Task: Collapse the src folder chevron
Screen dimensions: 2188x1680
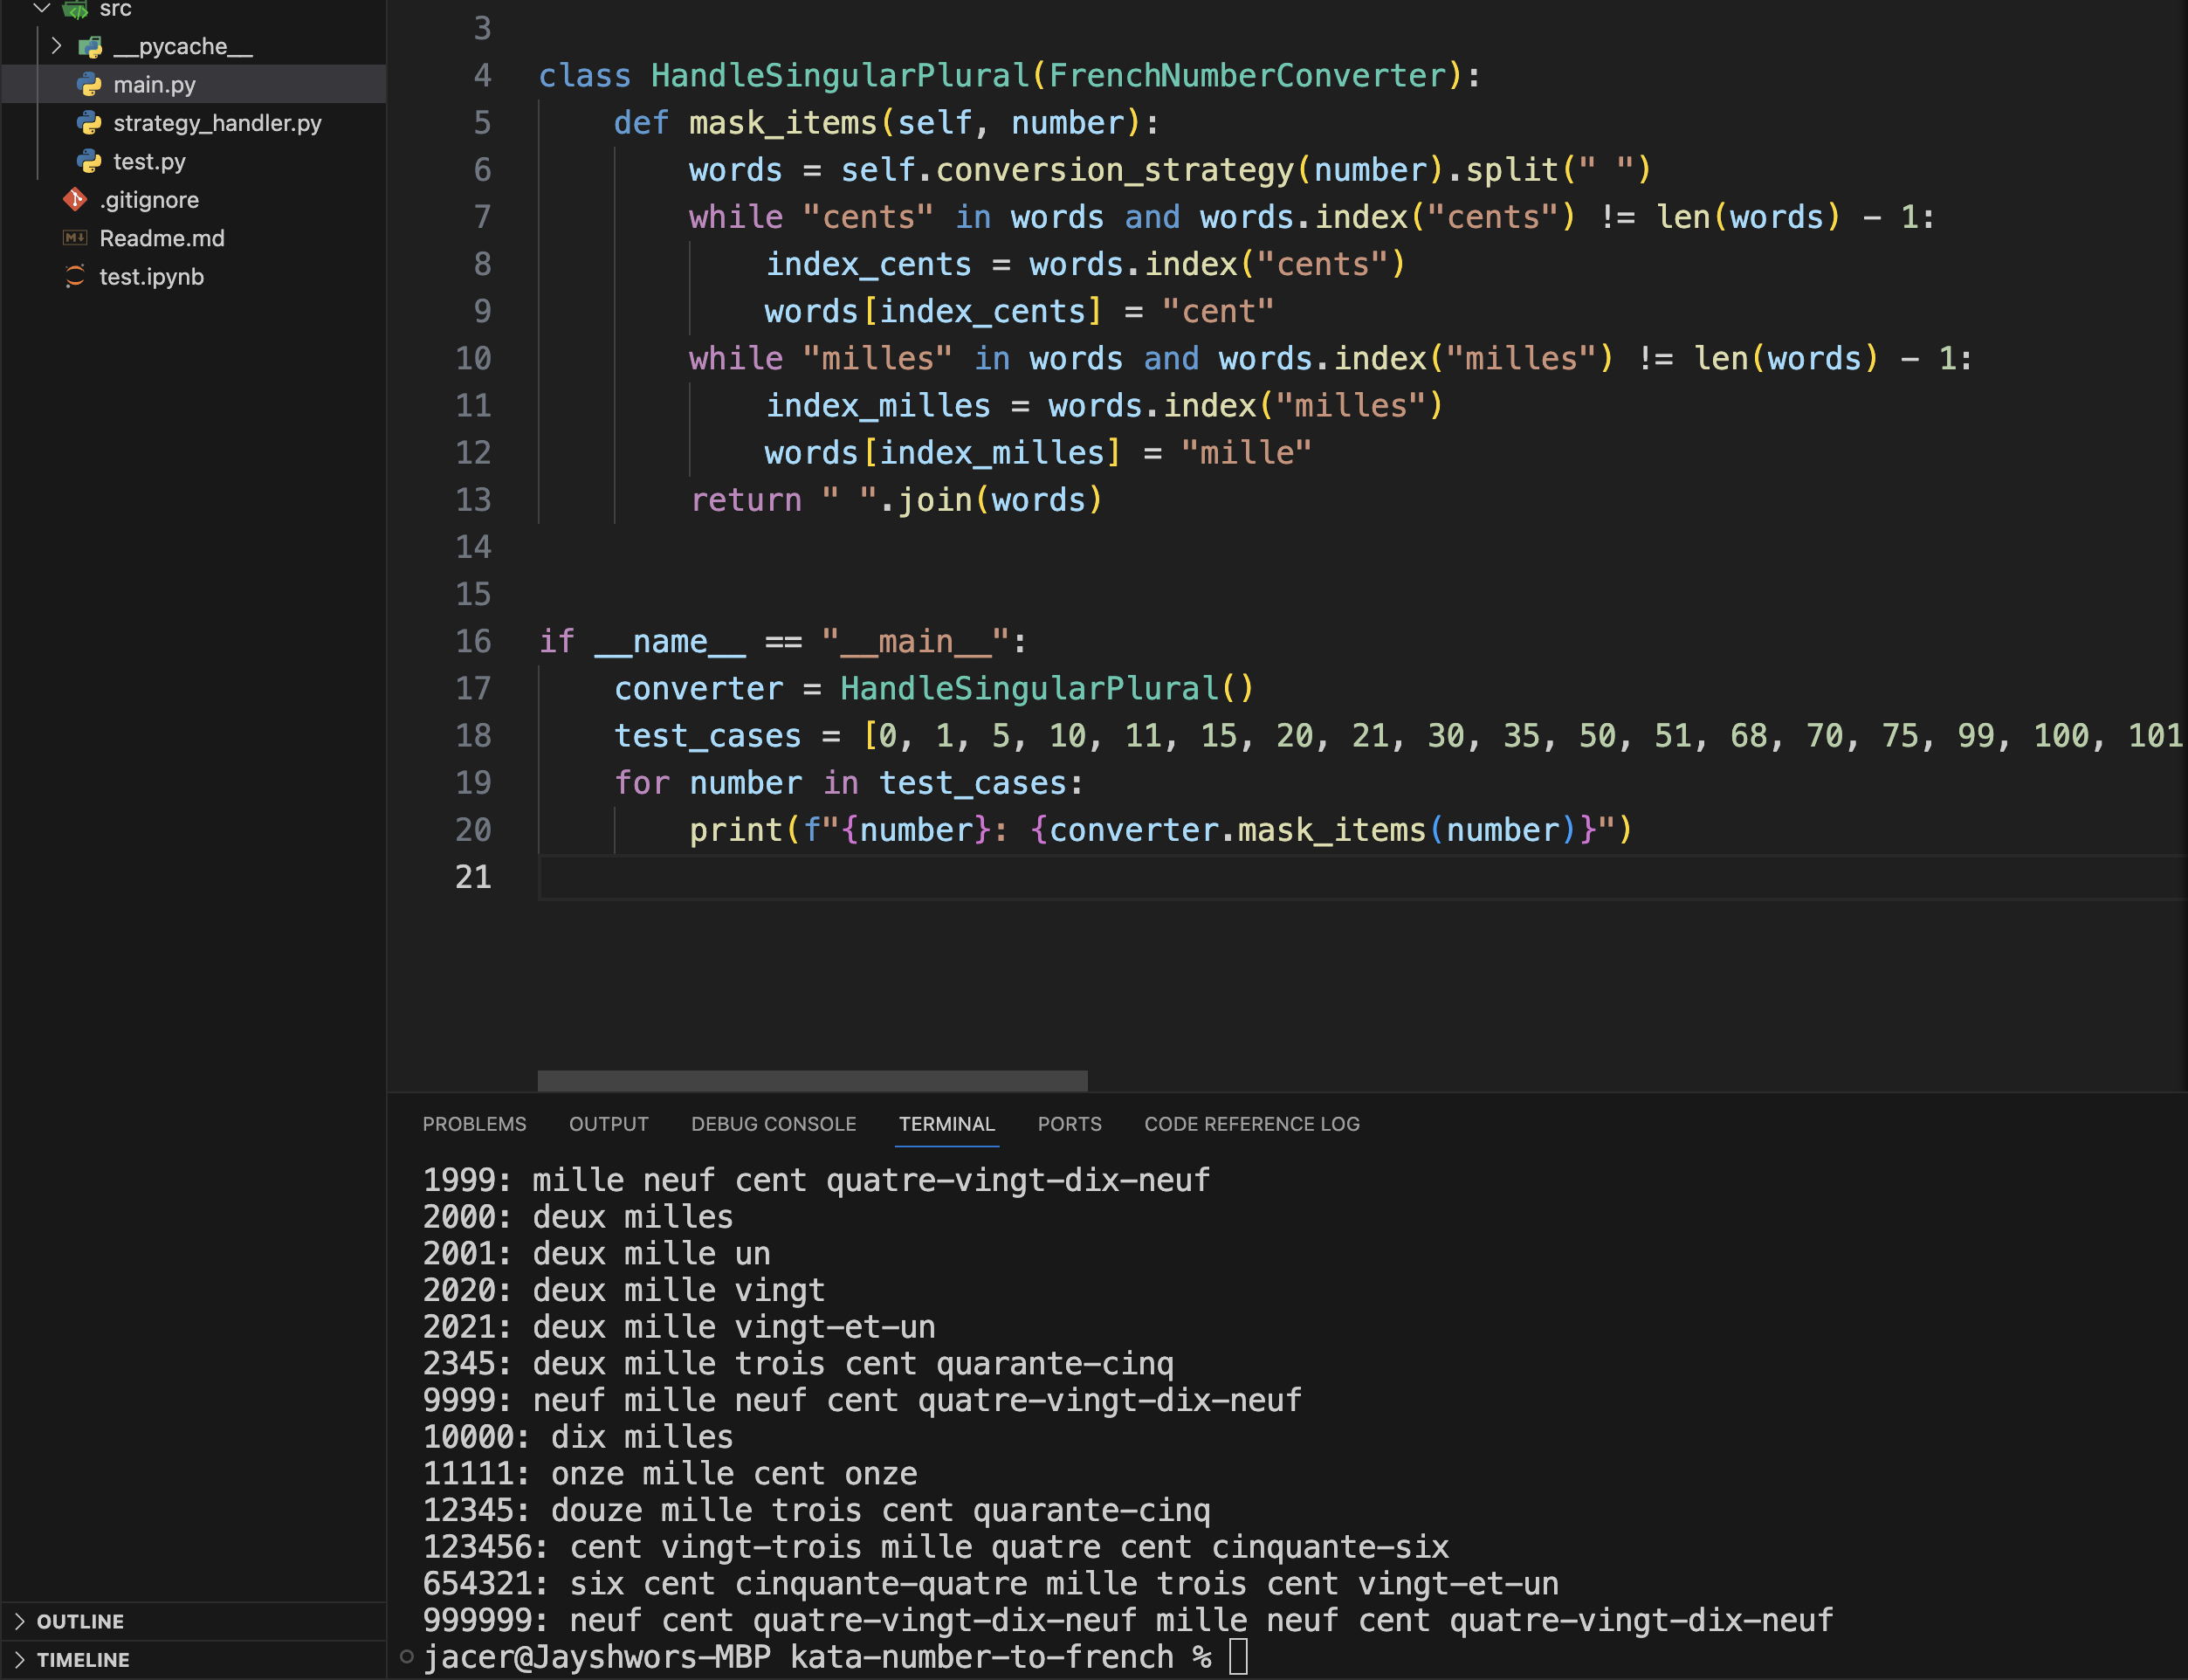Action: click(x=42, y=8)
